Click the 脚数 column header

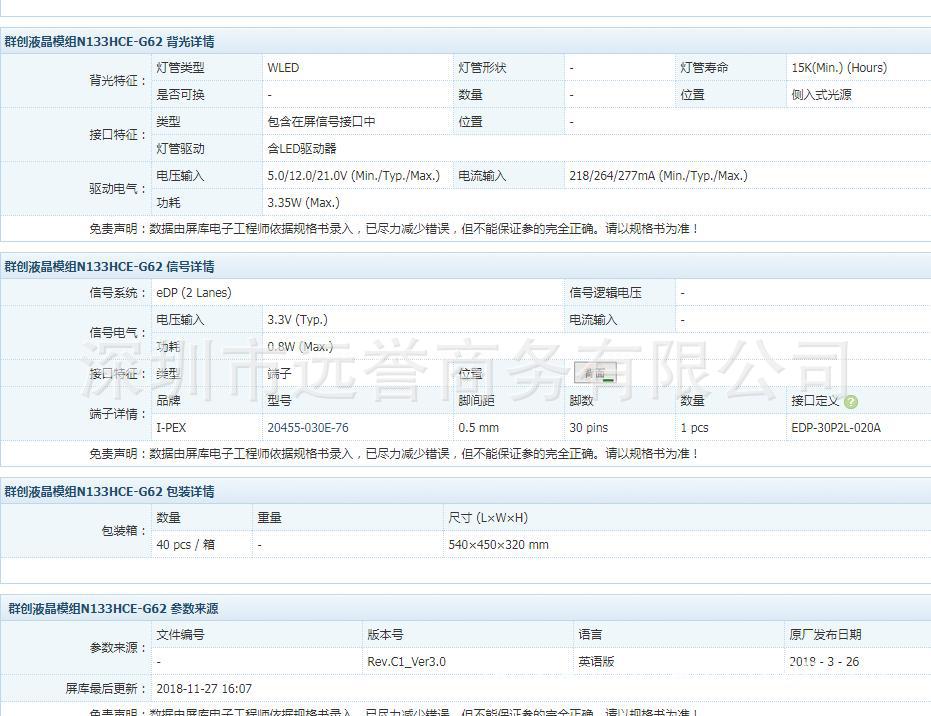581,401
